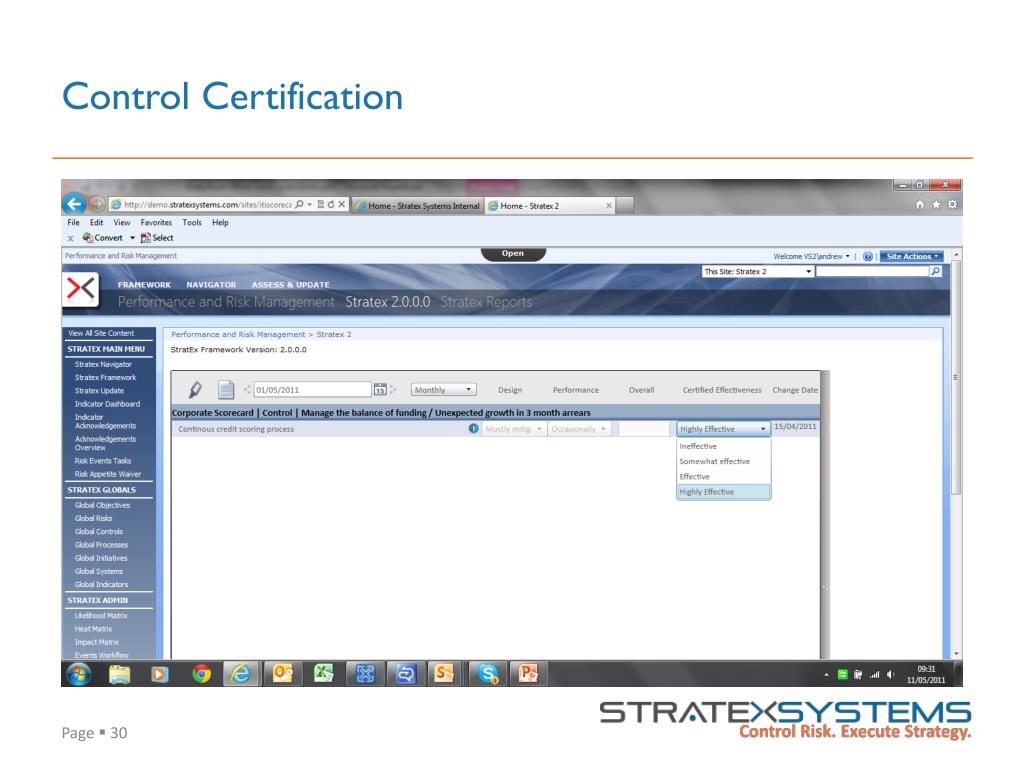The width and height of the screenshot is (1024, 768).
Task: Click the 01/05/2011 date input field
Action: coord(312,390)
